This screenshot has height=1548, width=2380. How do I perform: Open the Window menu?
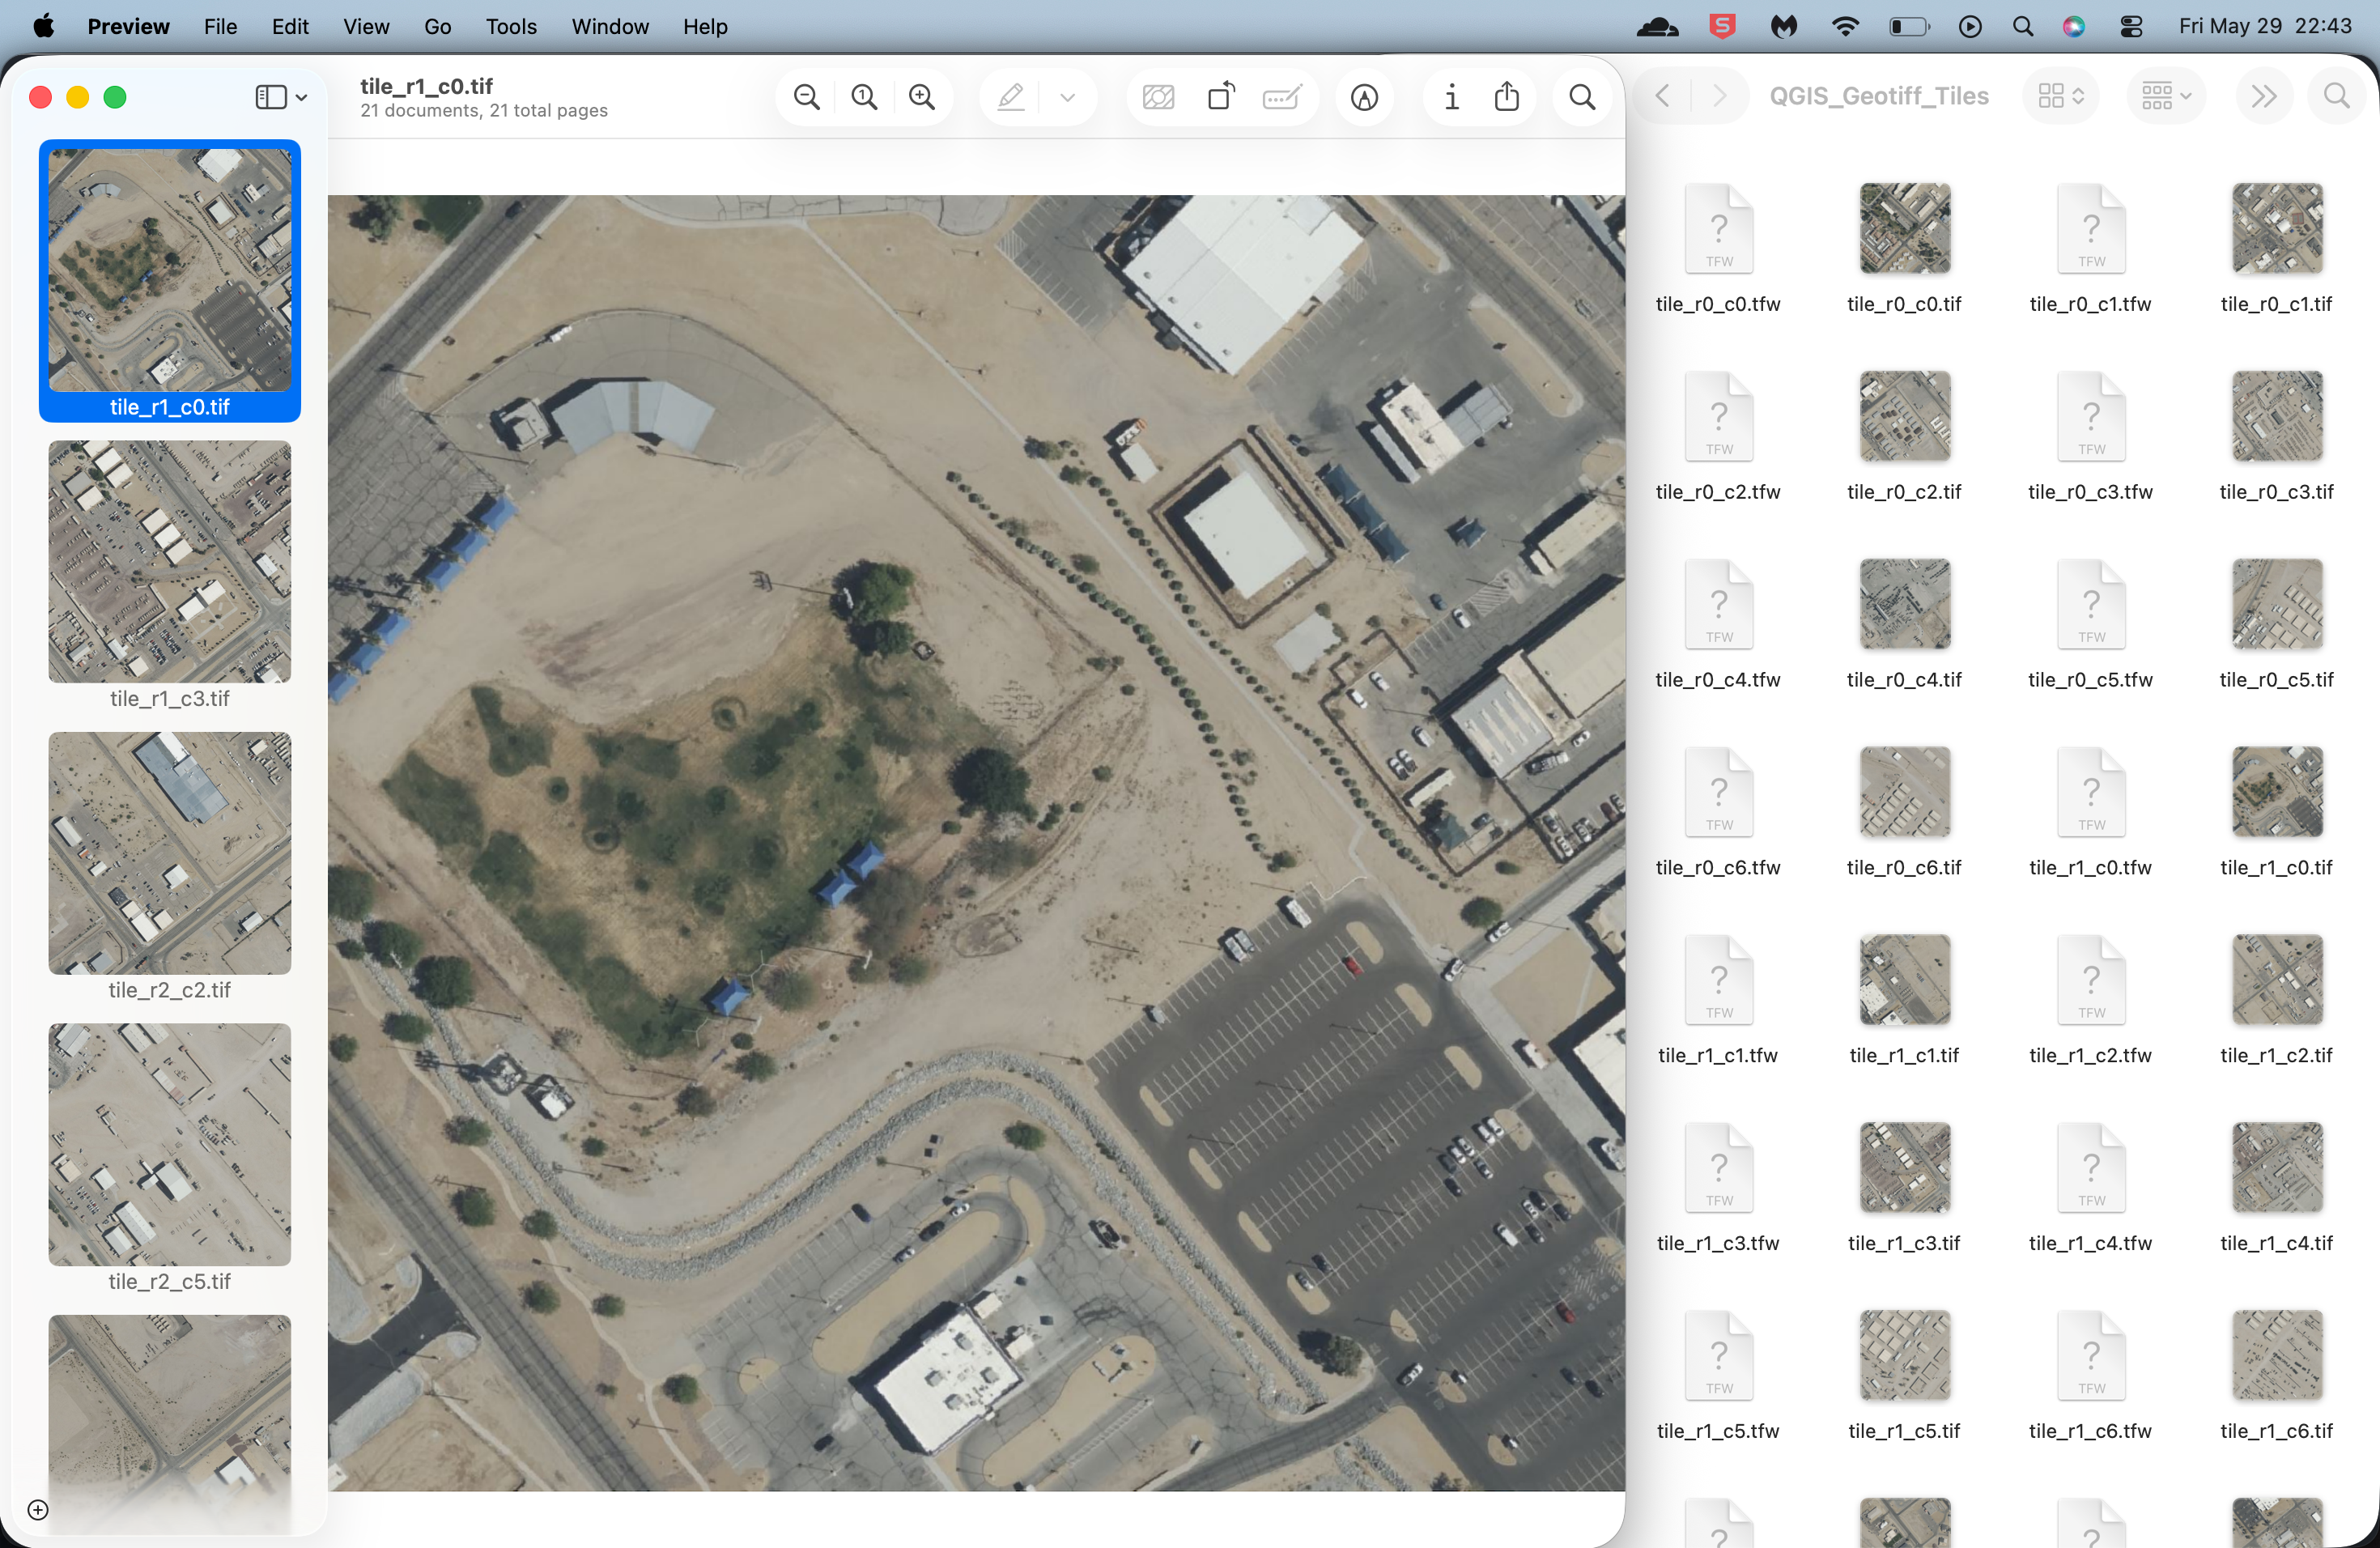[x=610, y=26]
